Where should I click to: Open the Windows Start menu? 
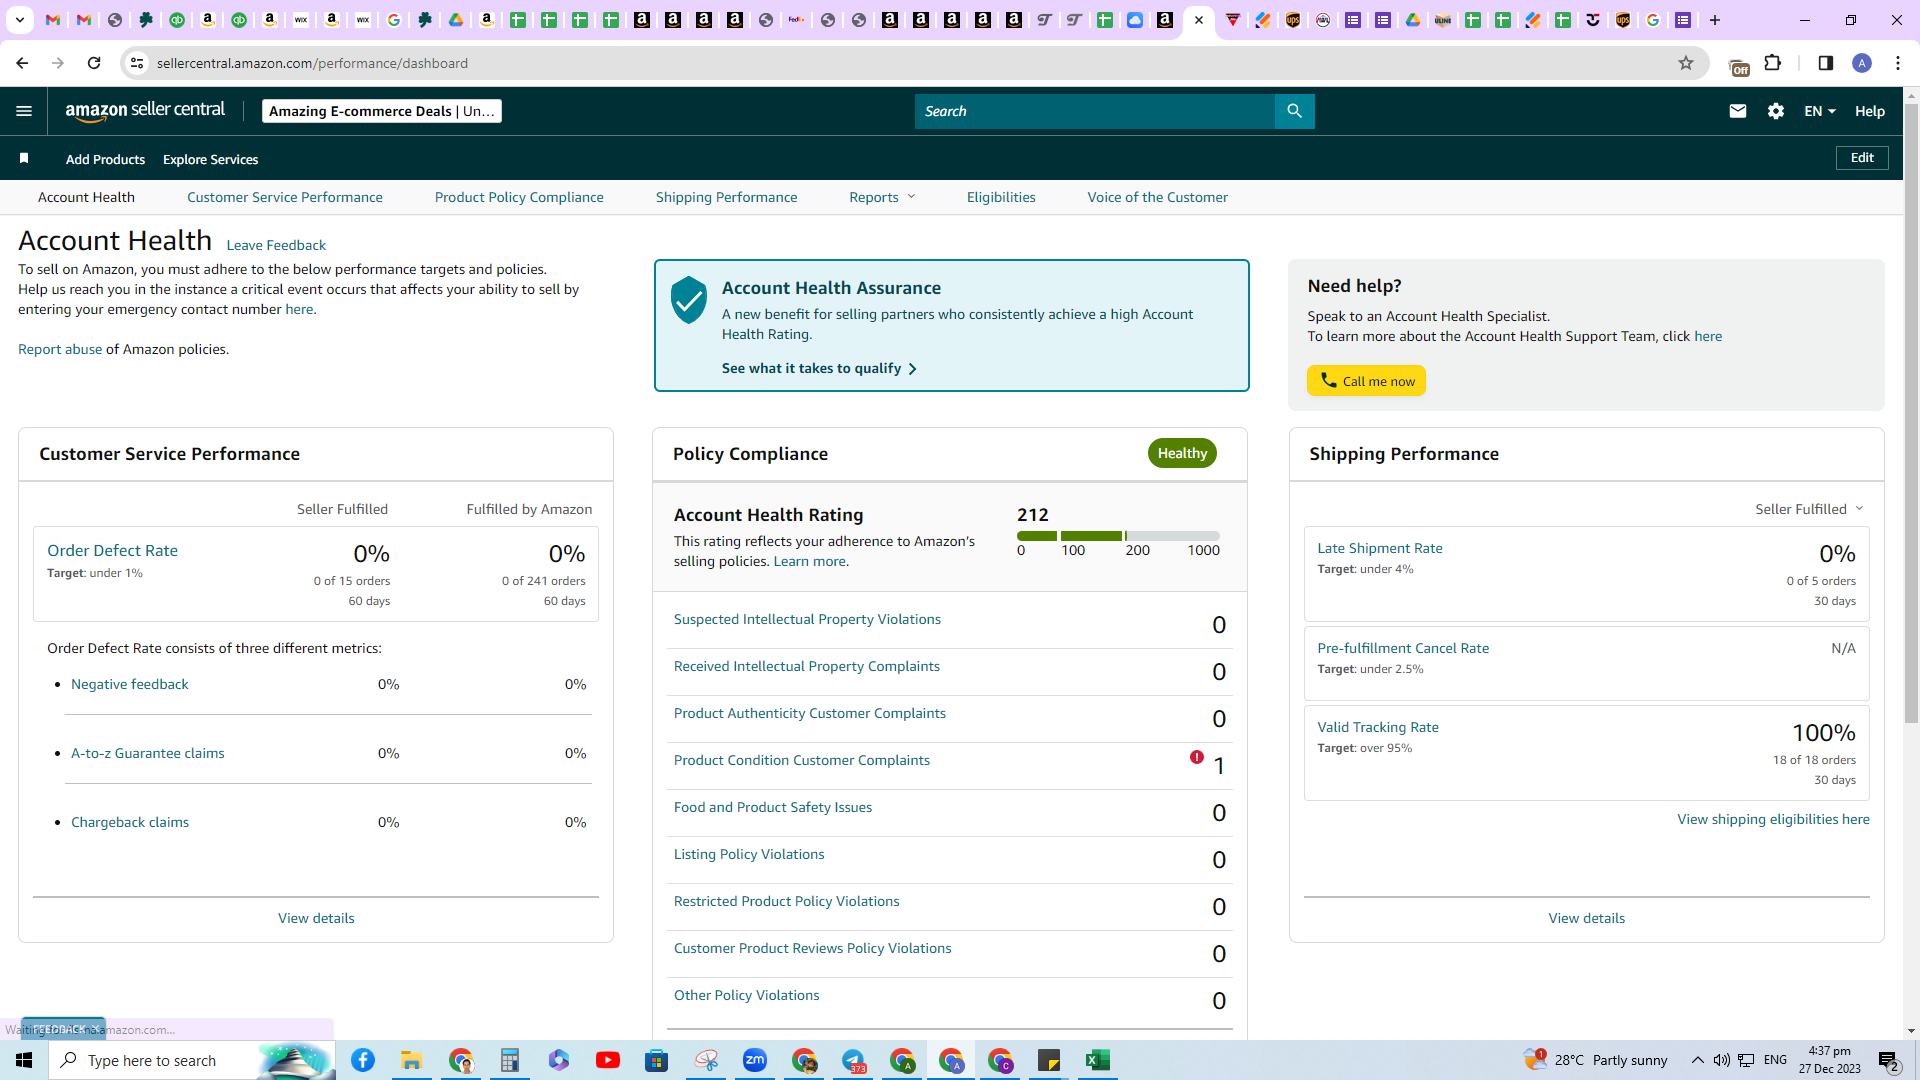point(24,1060)
